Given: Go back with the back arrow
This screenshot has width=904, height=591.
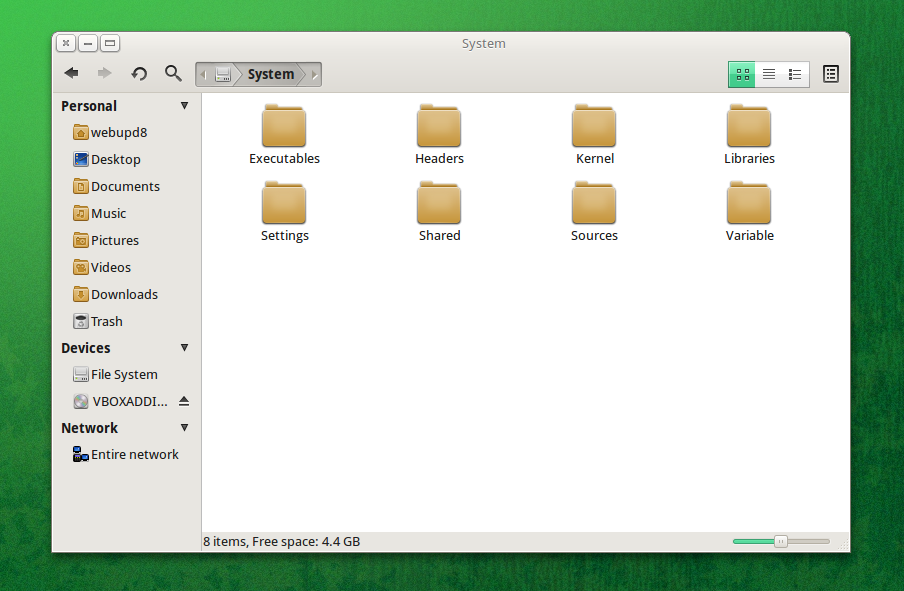Looking at the screenshot, I should 71,73.
